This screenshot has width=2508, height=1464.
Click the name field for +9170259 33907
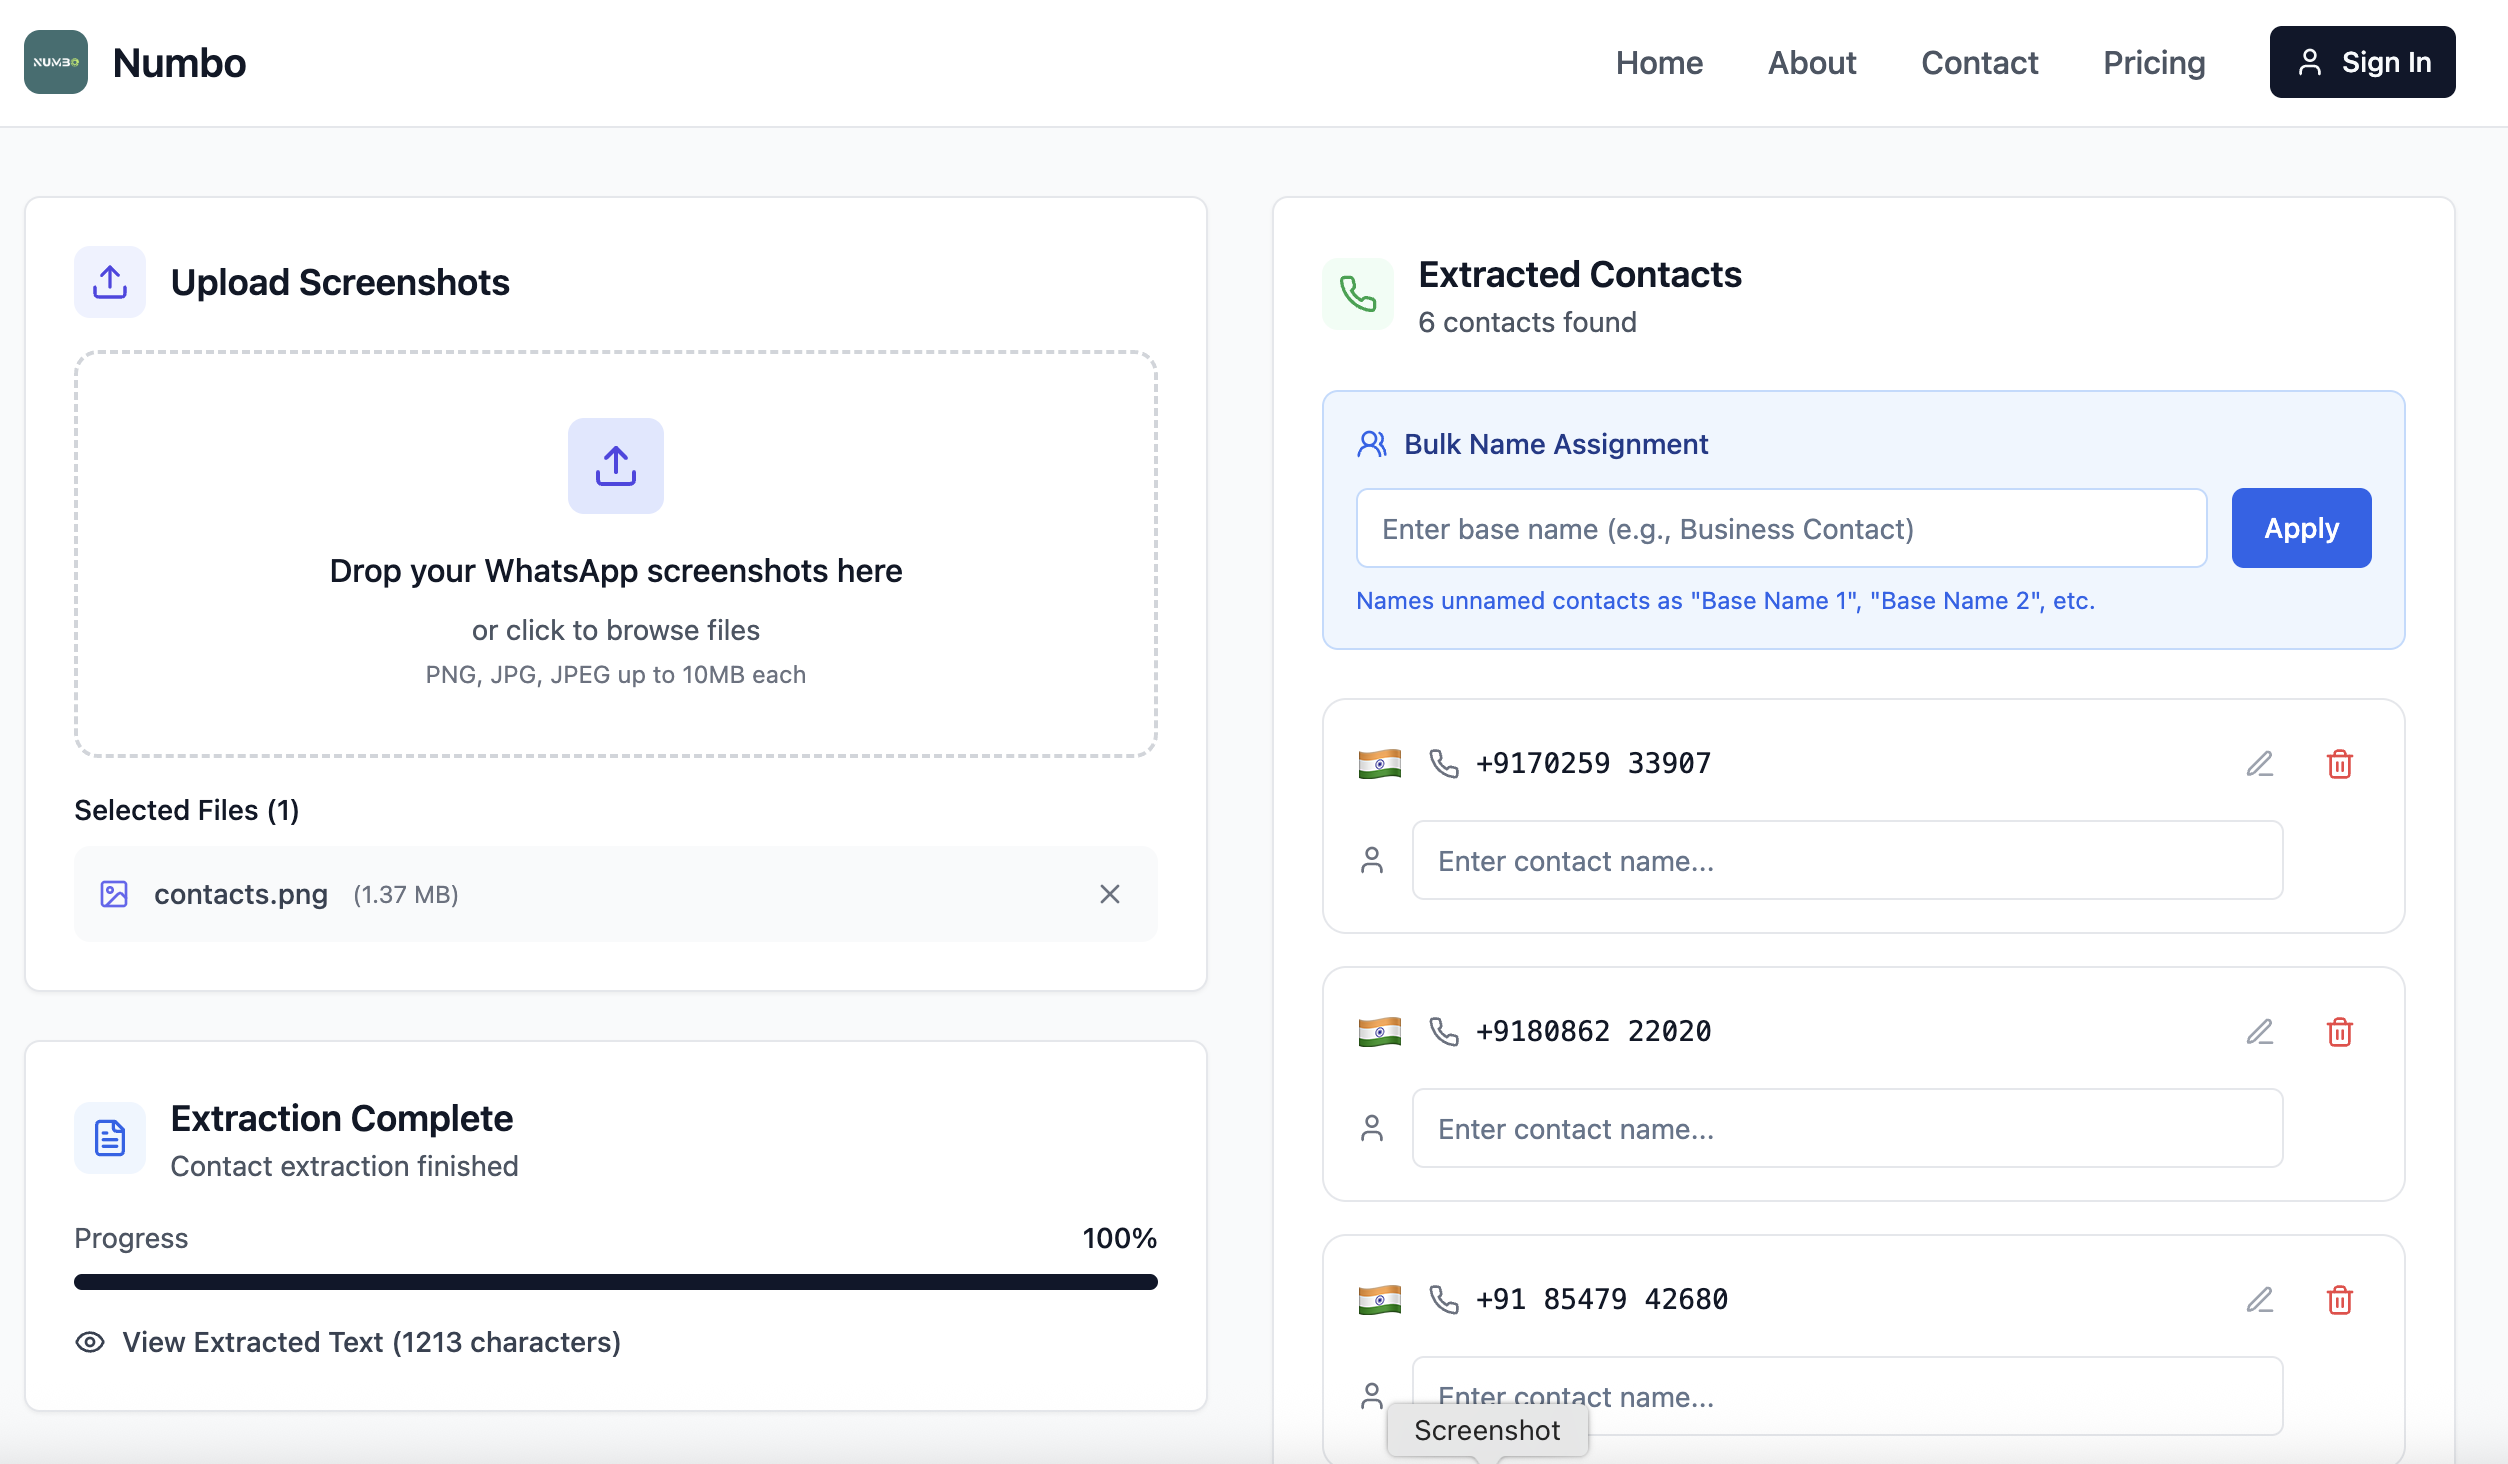click(x=1846, y=860)
